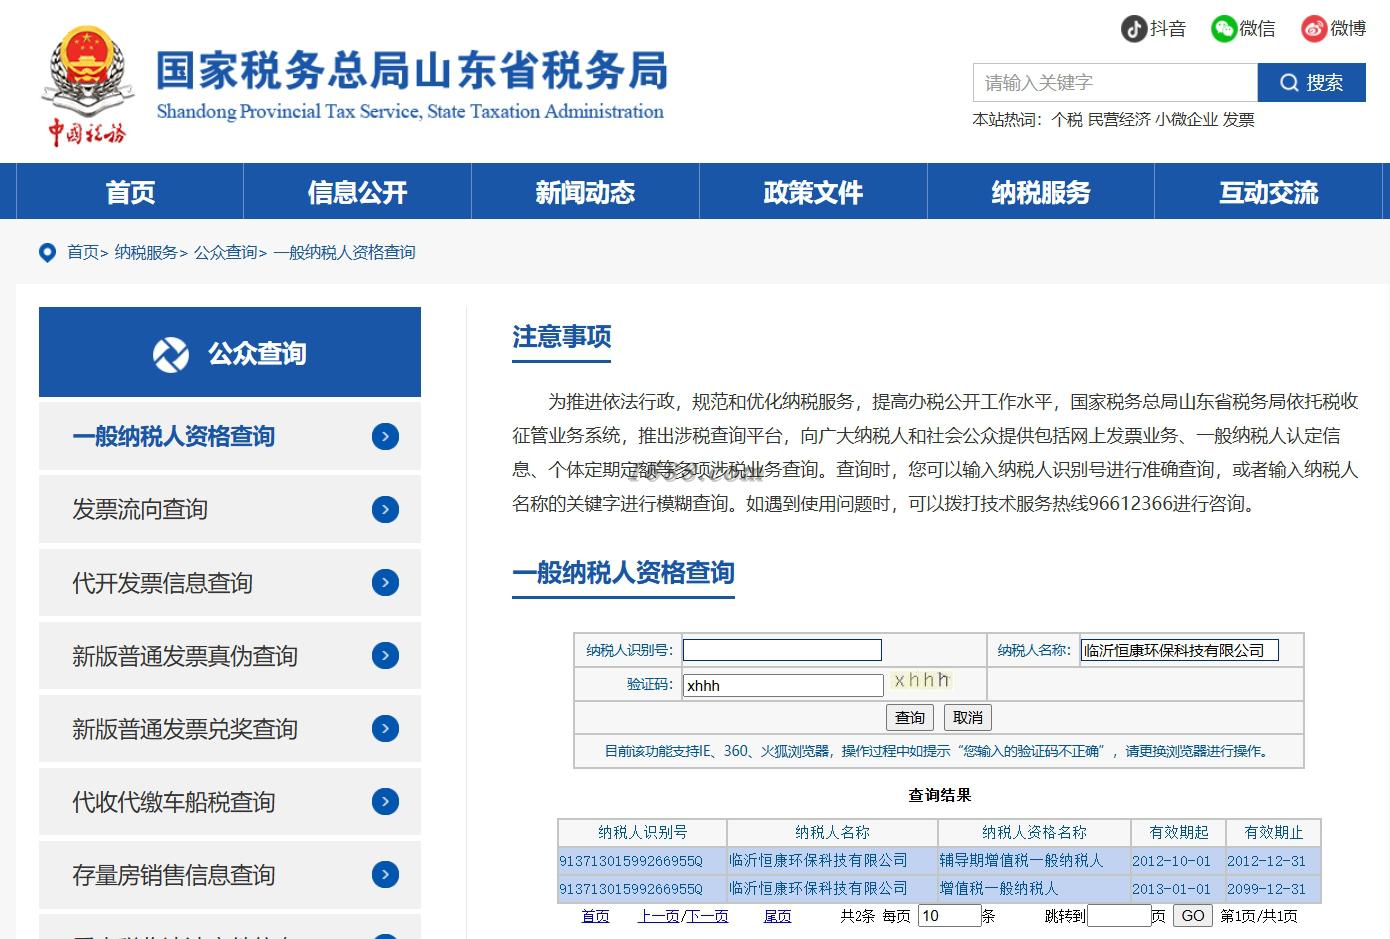Click the 发票 hot keyword link
The image size is (1390, 939).
tap(1238, 120)
